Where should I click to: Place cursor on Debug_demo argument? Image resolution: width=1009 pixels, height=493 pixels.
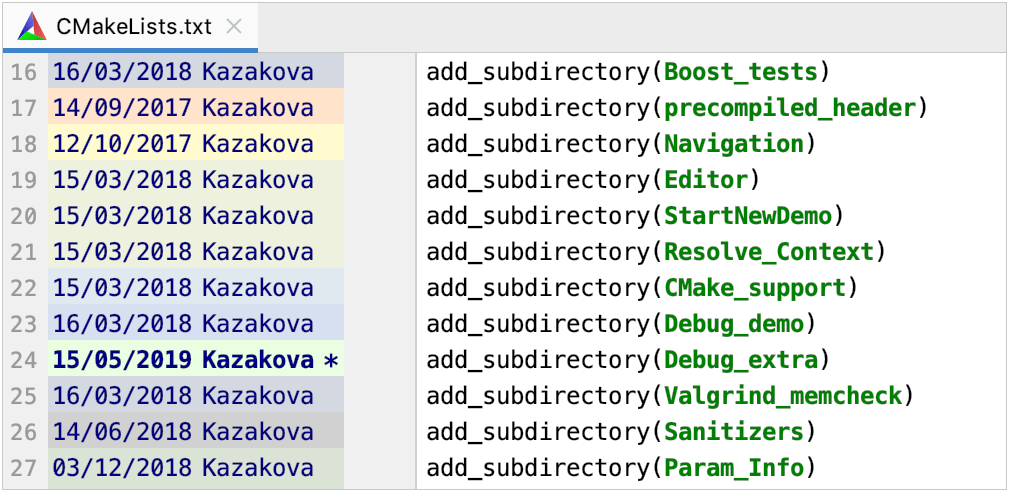734,324
